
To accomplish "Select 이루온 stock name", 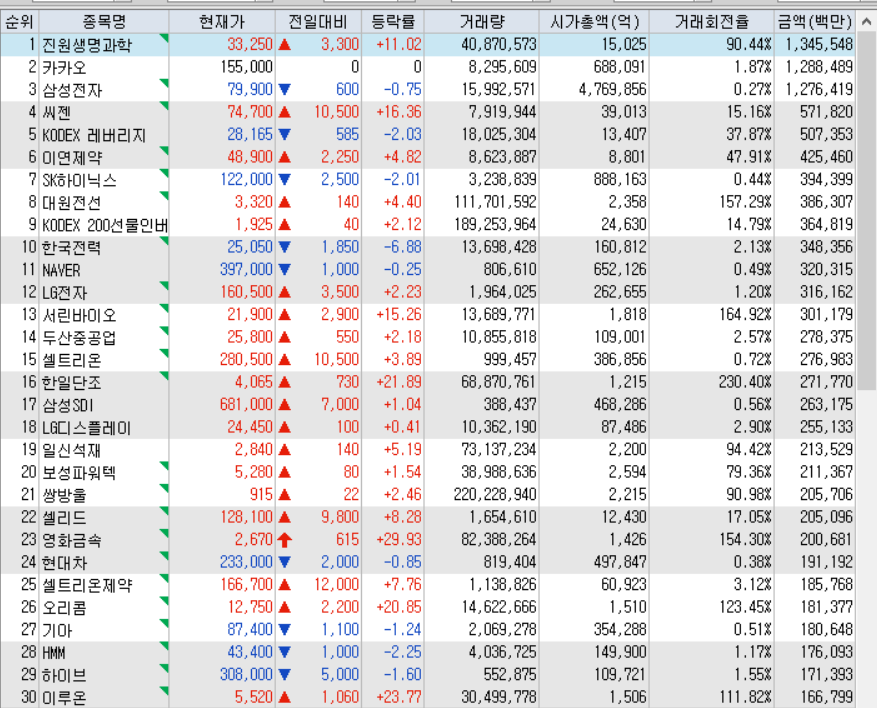I will pos(65,698).
